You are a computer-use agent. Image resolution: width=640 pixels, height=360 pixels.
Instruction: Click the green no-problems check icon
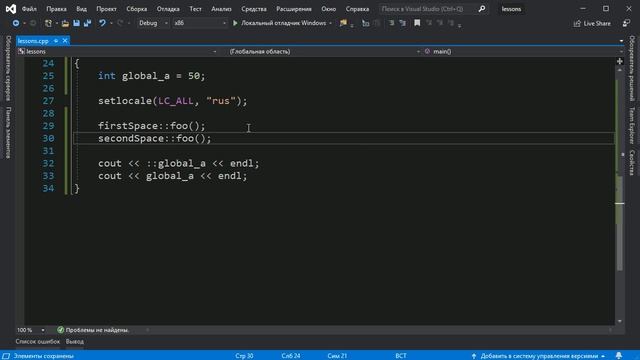pos(60,330)
